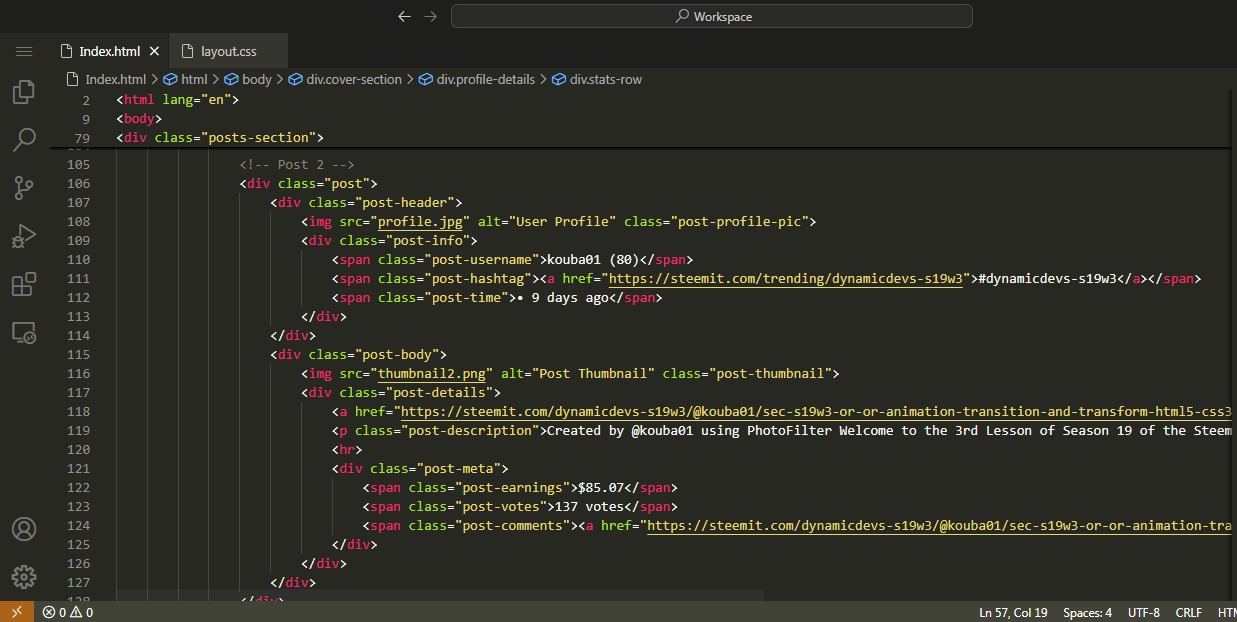Open the Run and Debug view
The image size is (1237, 622).
point(24,236)
